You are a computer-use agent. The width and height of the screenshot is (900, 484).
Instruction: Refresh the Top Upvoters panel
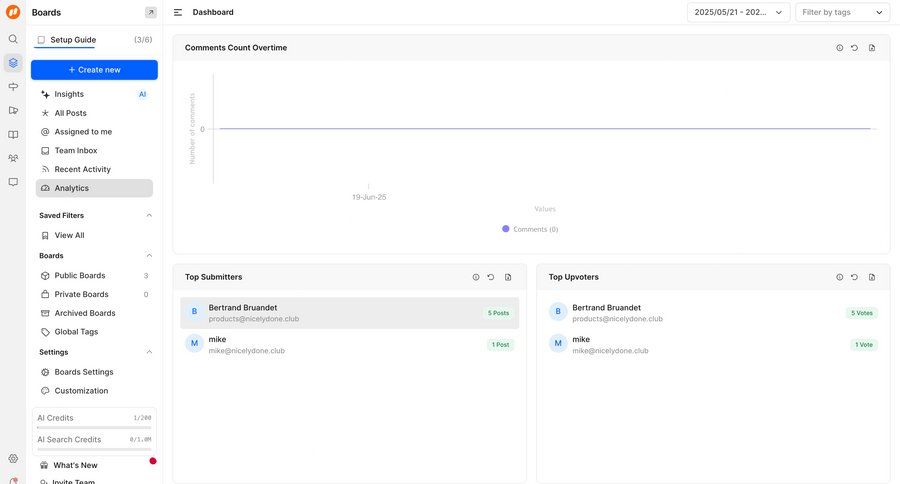[855, 277]
